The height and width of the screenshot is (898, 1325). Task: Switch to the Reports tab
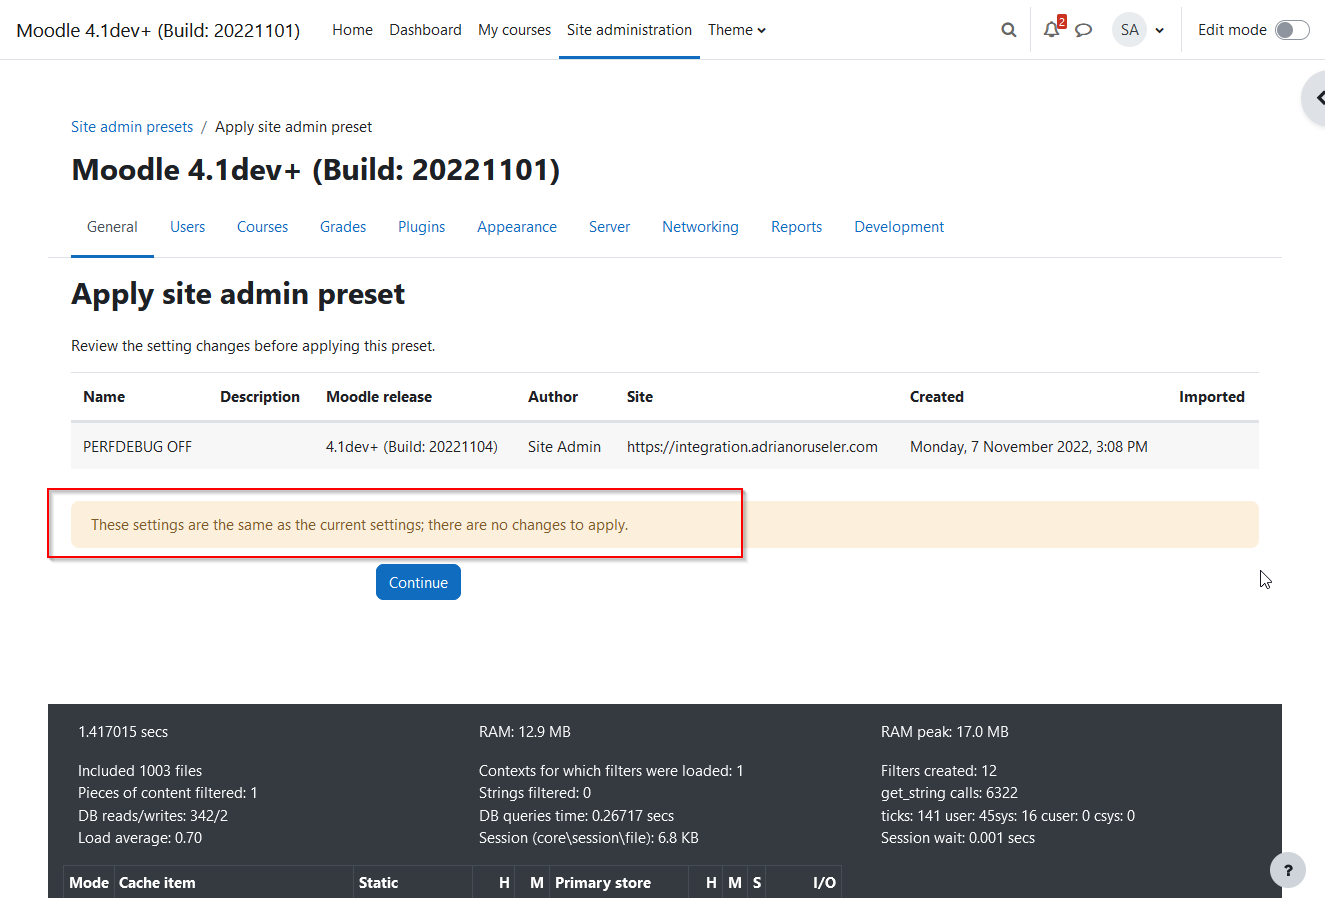tap(796, 227)
